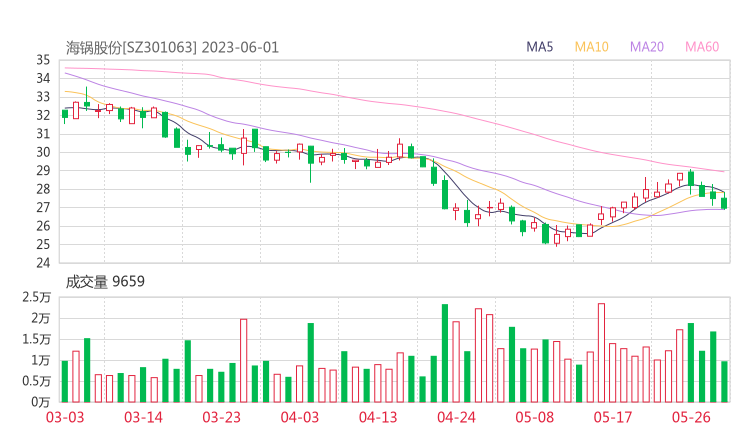Click the MA5 legend label

tap(539, 47)
